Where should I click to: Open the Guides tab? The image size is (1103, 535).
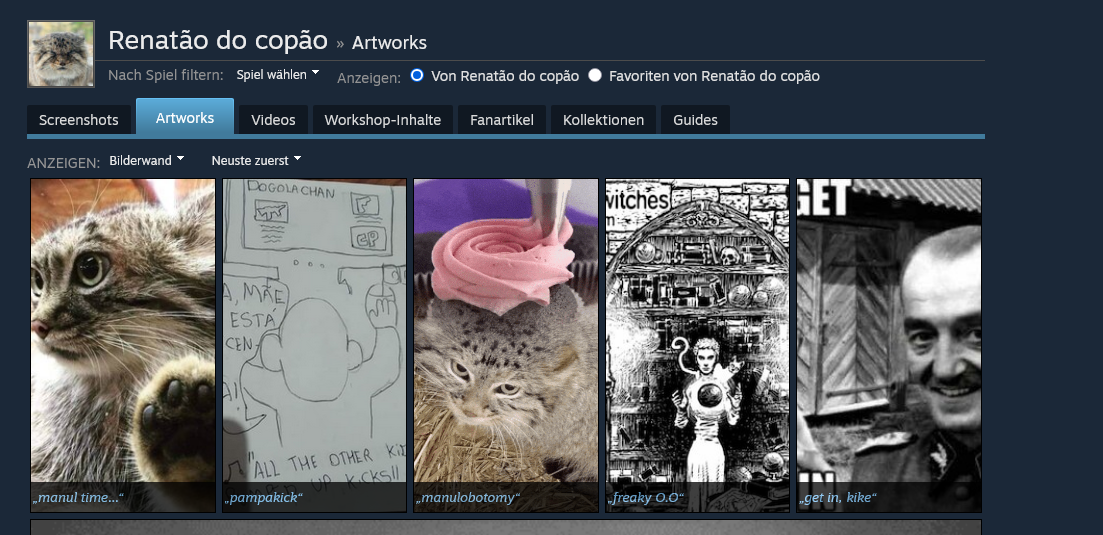pos(695,120)
